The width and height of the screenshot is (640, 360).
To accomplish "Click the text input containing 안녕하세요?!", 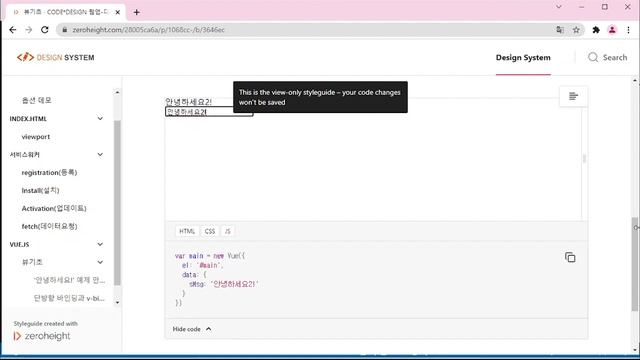I will [x=209, y=112].
